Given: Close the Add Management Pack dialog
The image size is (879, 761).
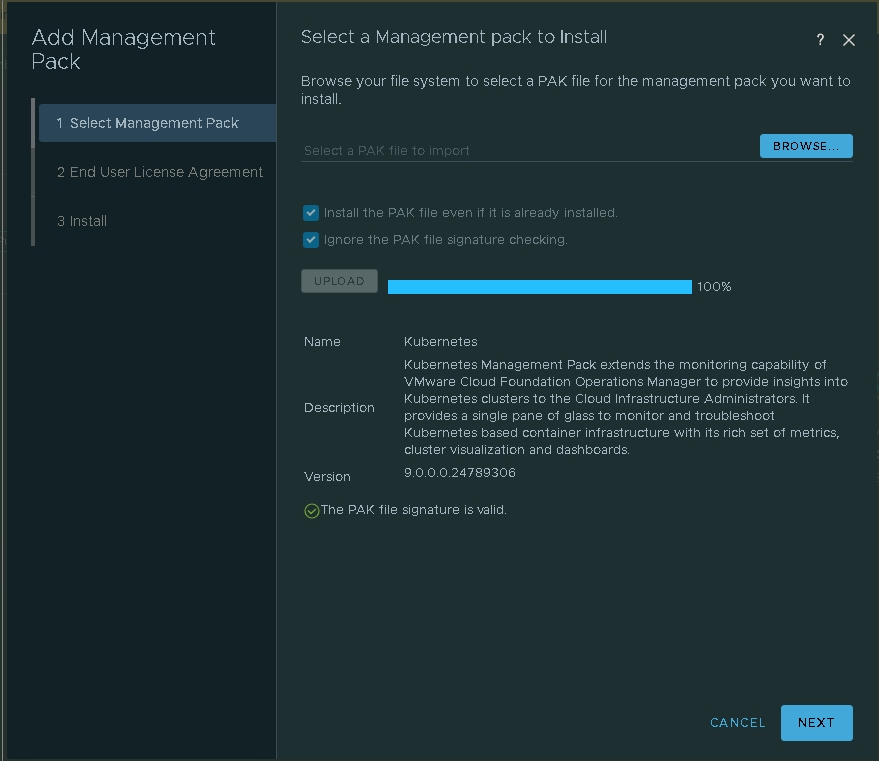Looking at the screenshot, I should [849, 40].
